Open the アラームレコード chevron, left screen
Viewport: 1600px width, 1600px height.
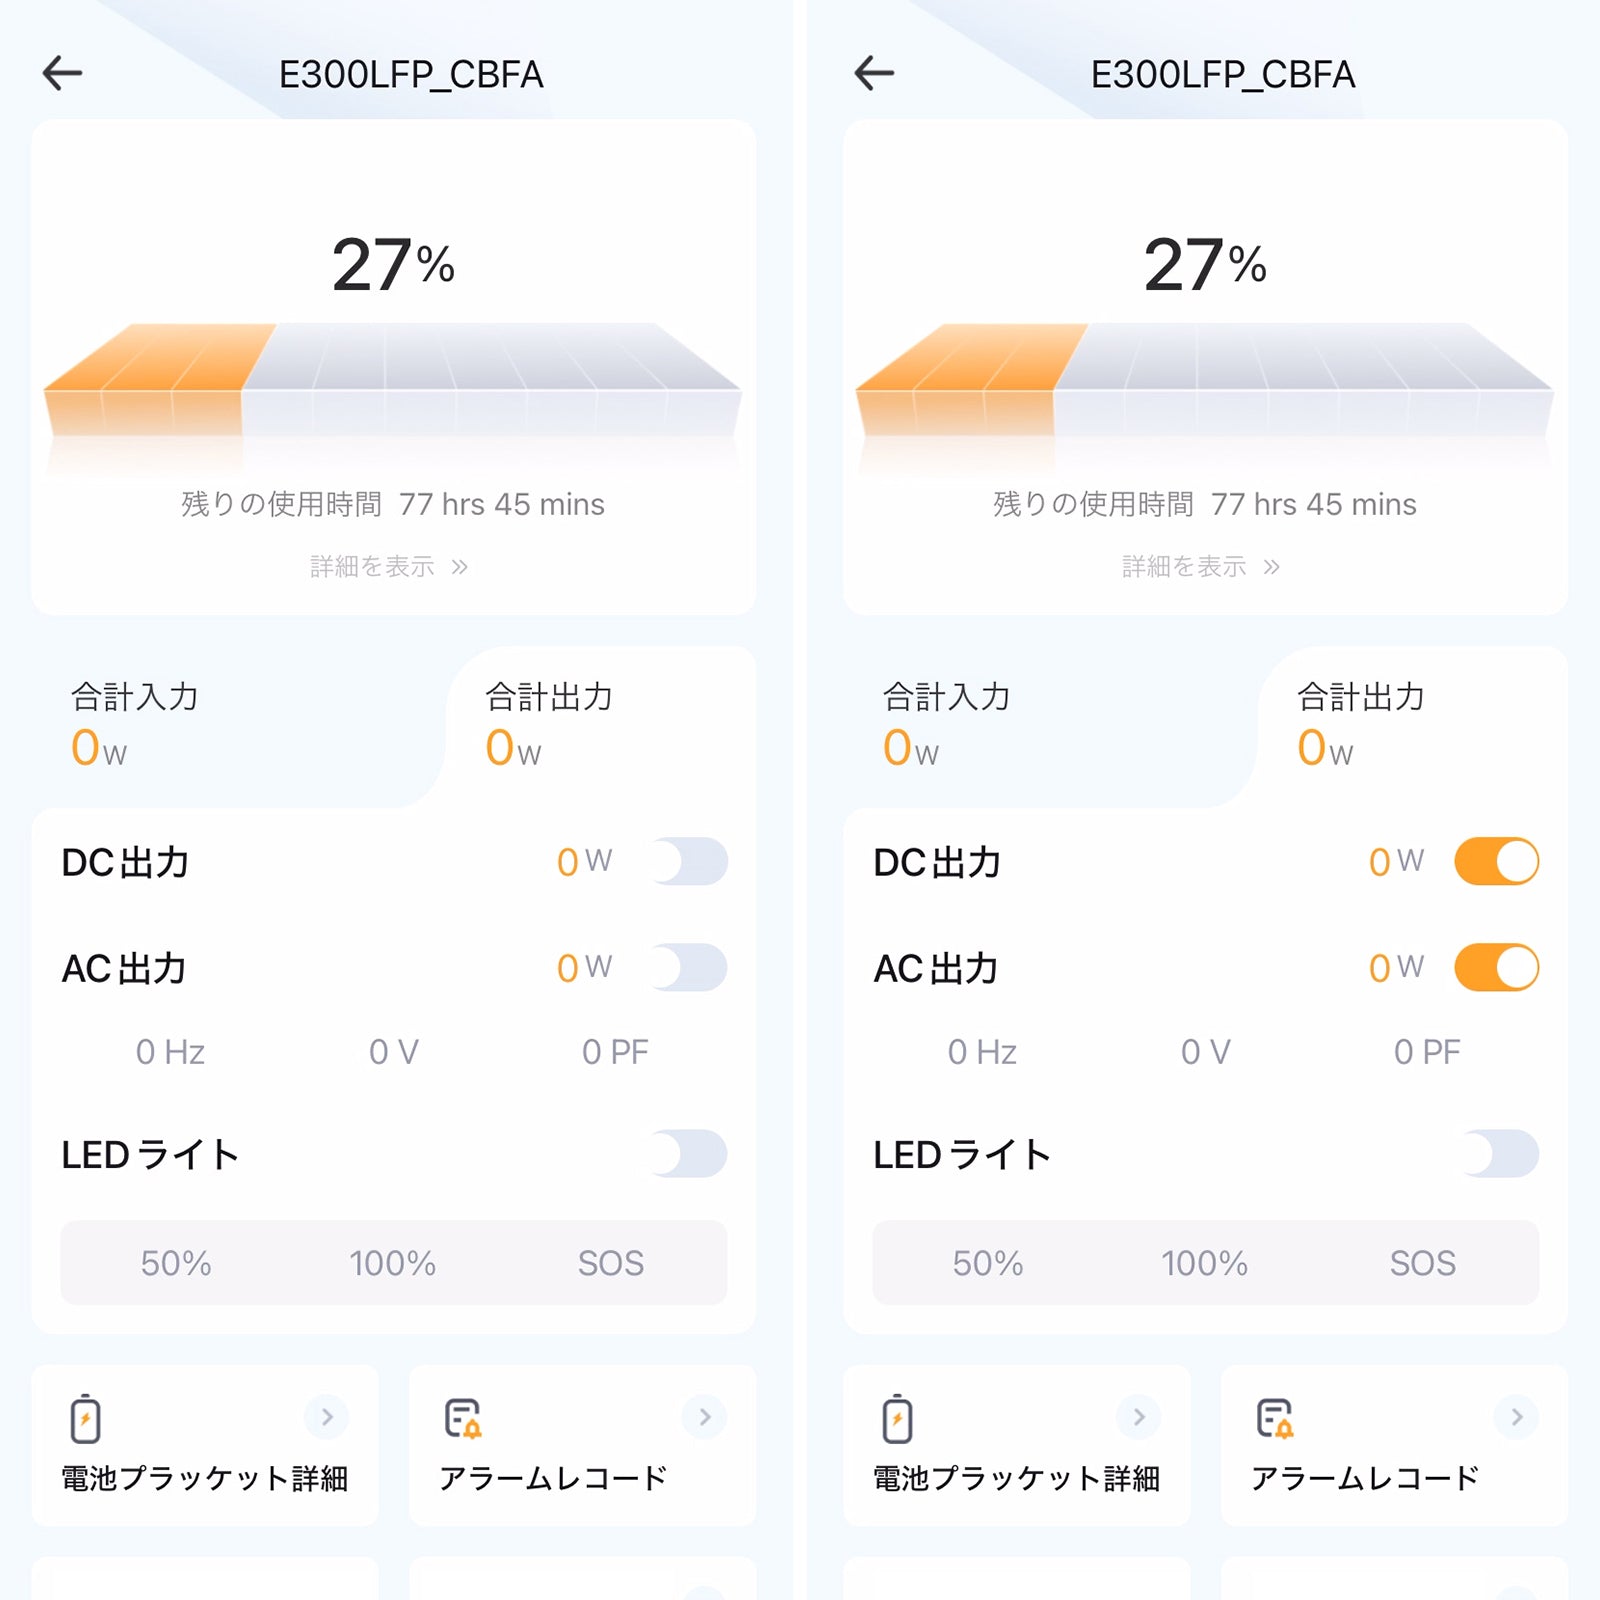[x=705, y=1416]
